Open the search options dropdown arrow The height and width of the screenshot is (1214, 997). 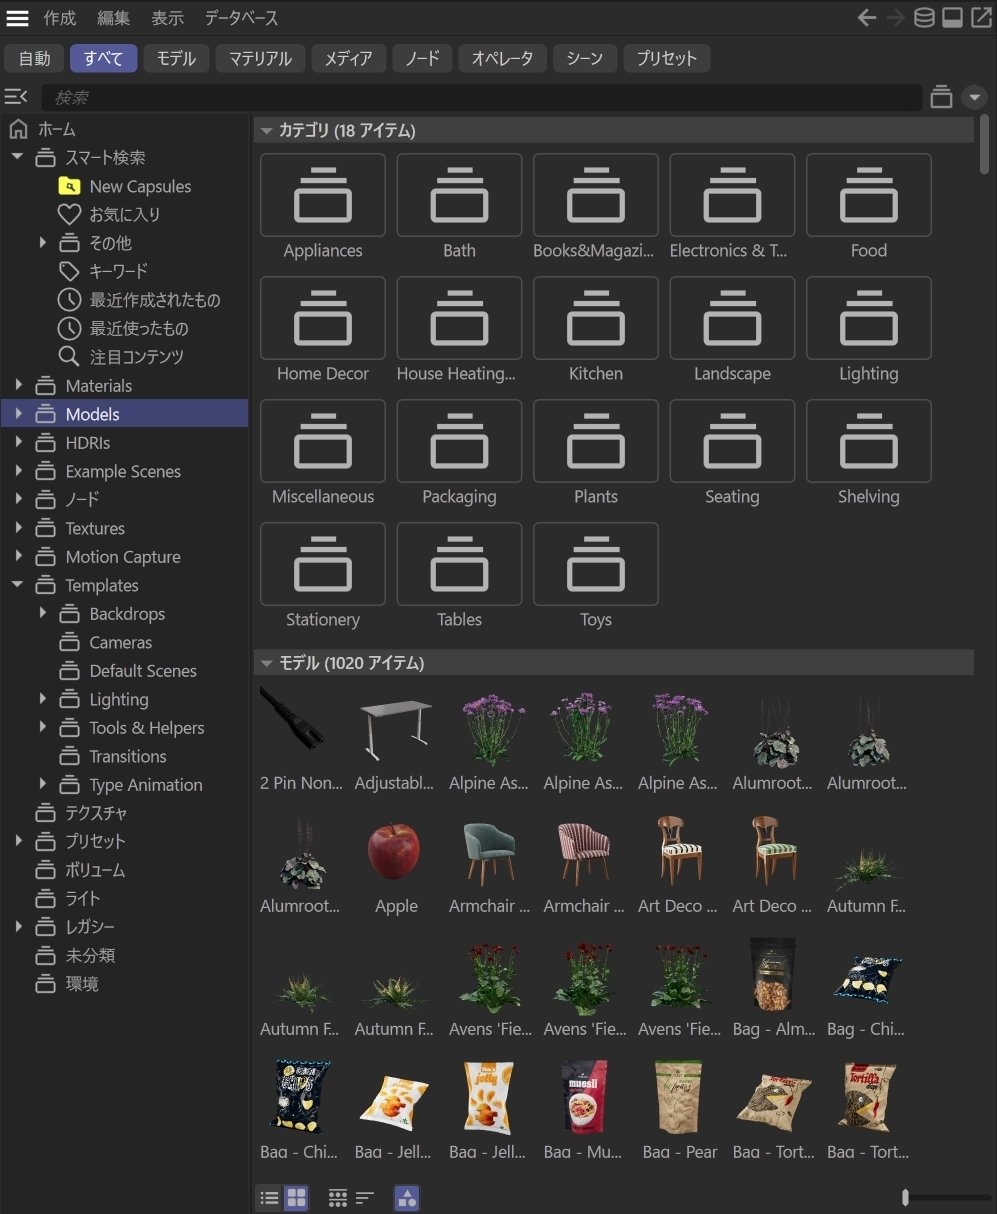974,97
